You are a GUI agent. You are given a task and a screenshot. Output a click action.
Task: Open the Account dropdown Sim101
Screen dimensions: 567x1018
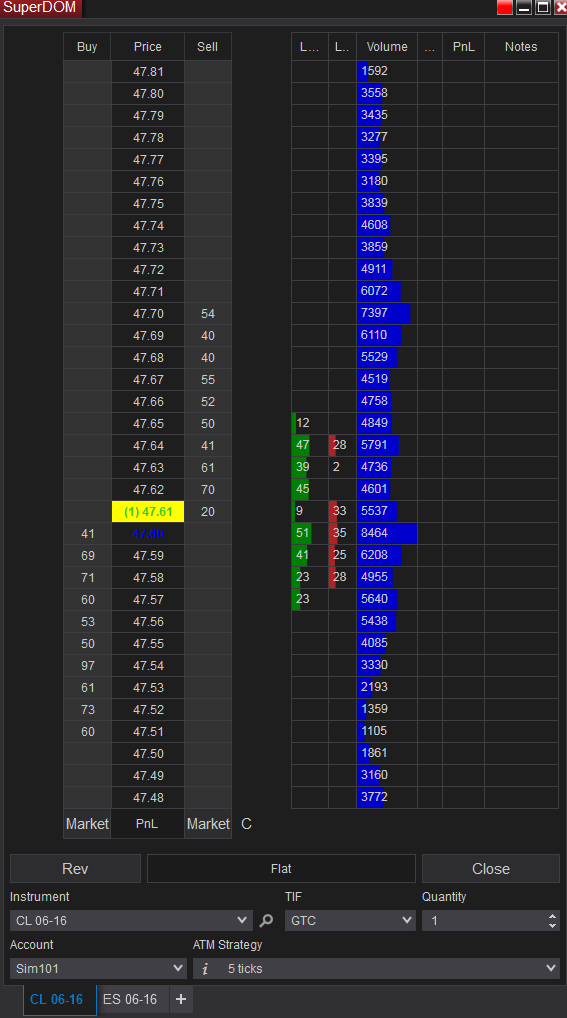pos(98,969)
